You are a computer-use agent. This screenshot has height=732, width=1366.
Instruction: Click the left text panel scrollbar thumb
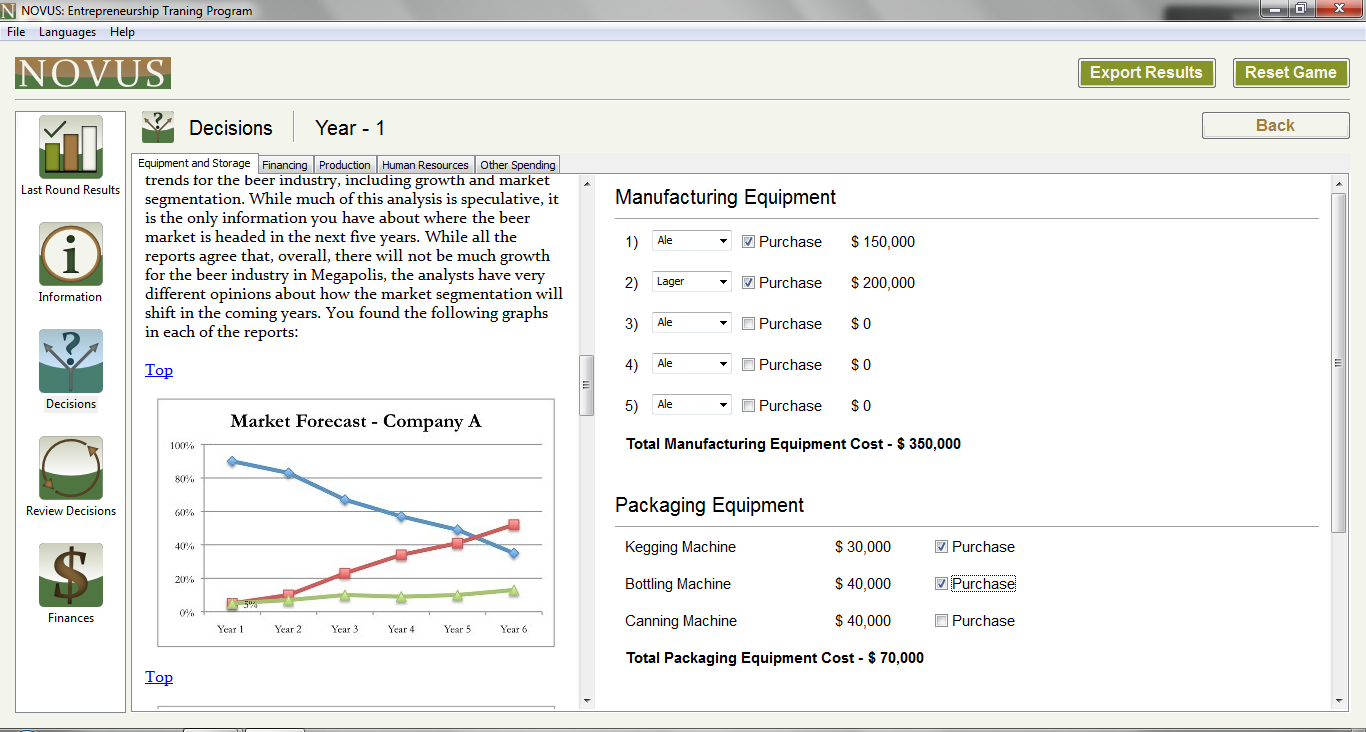tap(587, 385)
